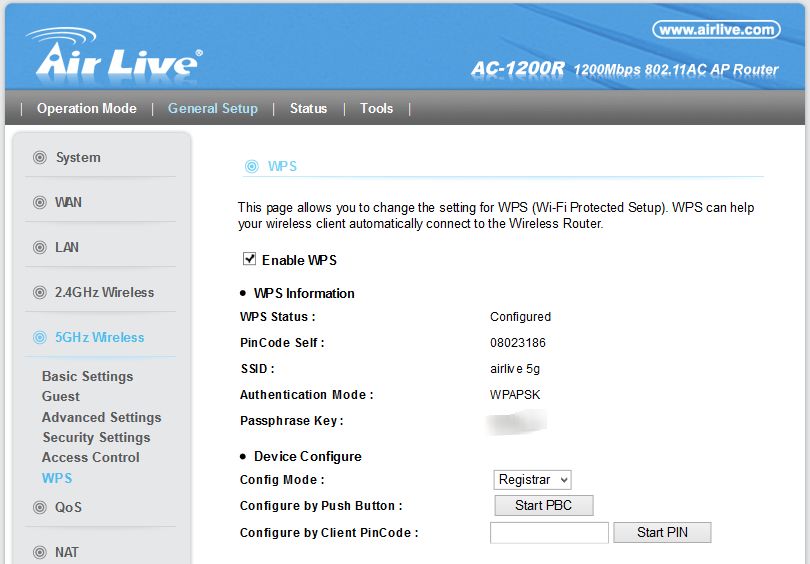Open the Status menu

point(308,108)
